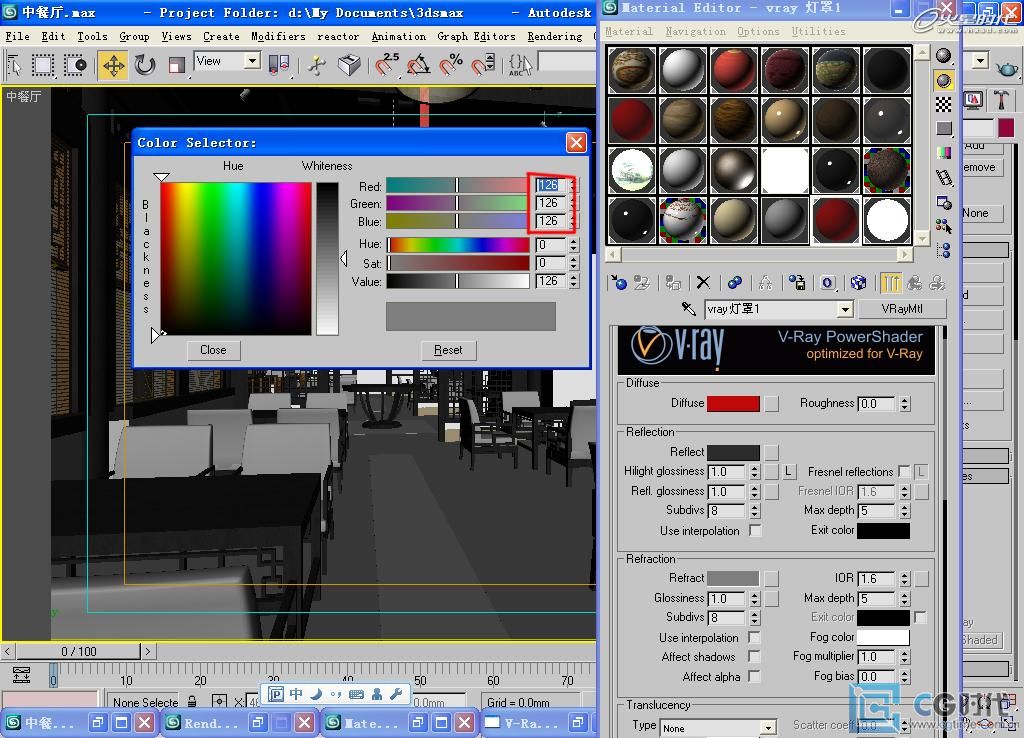Image resolution: width=1024 pixels, height=738 pixels.
Task: Select the Move tool in main toolbar
Action: pos(114,65)
